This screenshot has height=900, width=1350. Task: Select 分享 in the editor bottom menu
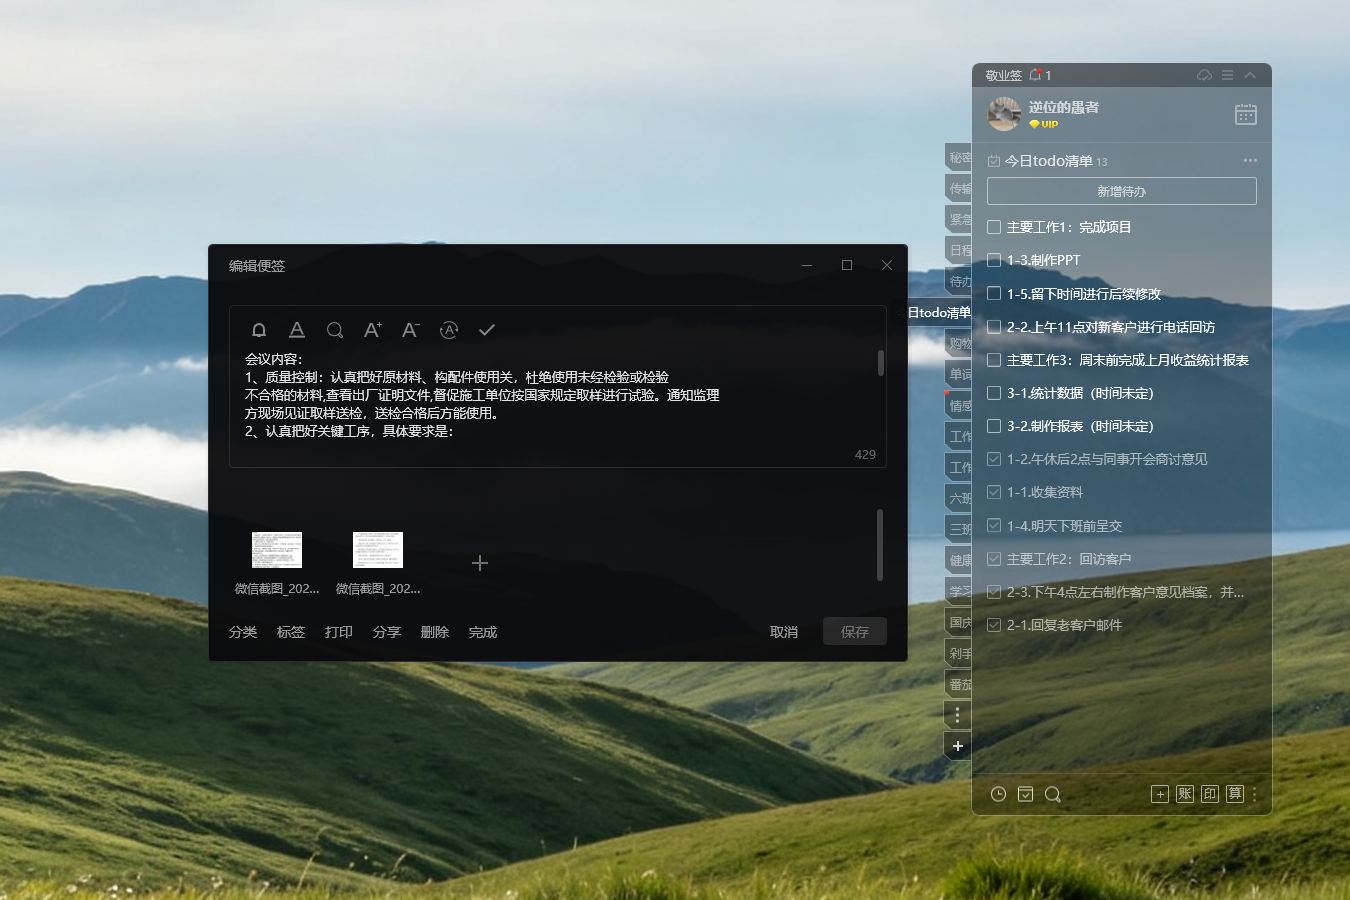[387, 632]
